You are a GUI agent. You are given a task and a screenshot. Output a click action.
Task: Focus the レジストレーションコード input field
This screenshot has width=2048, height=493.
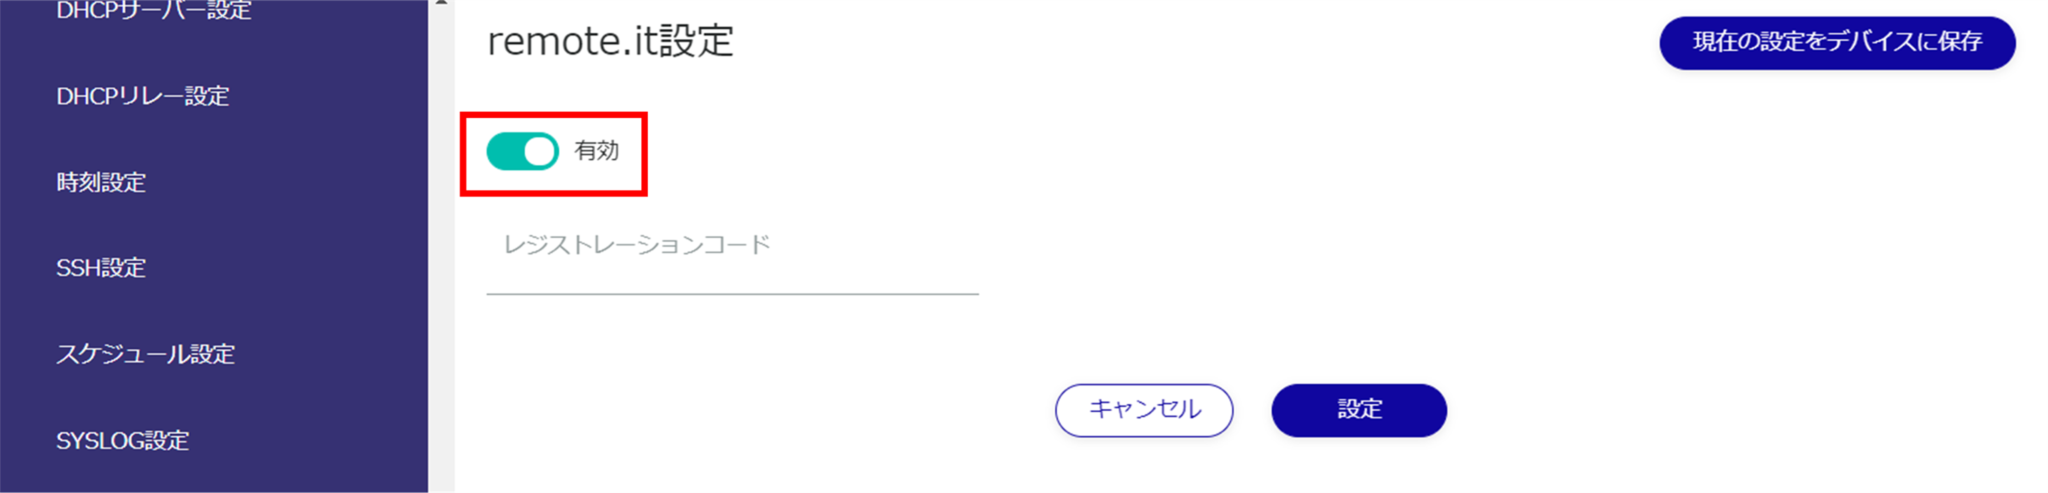pyautogui.click(x=732, y=260)
